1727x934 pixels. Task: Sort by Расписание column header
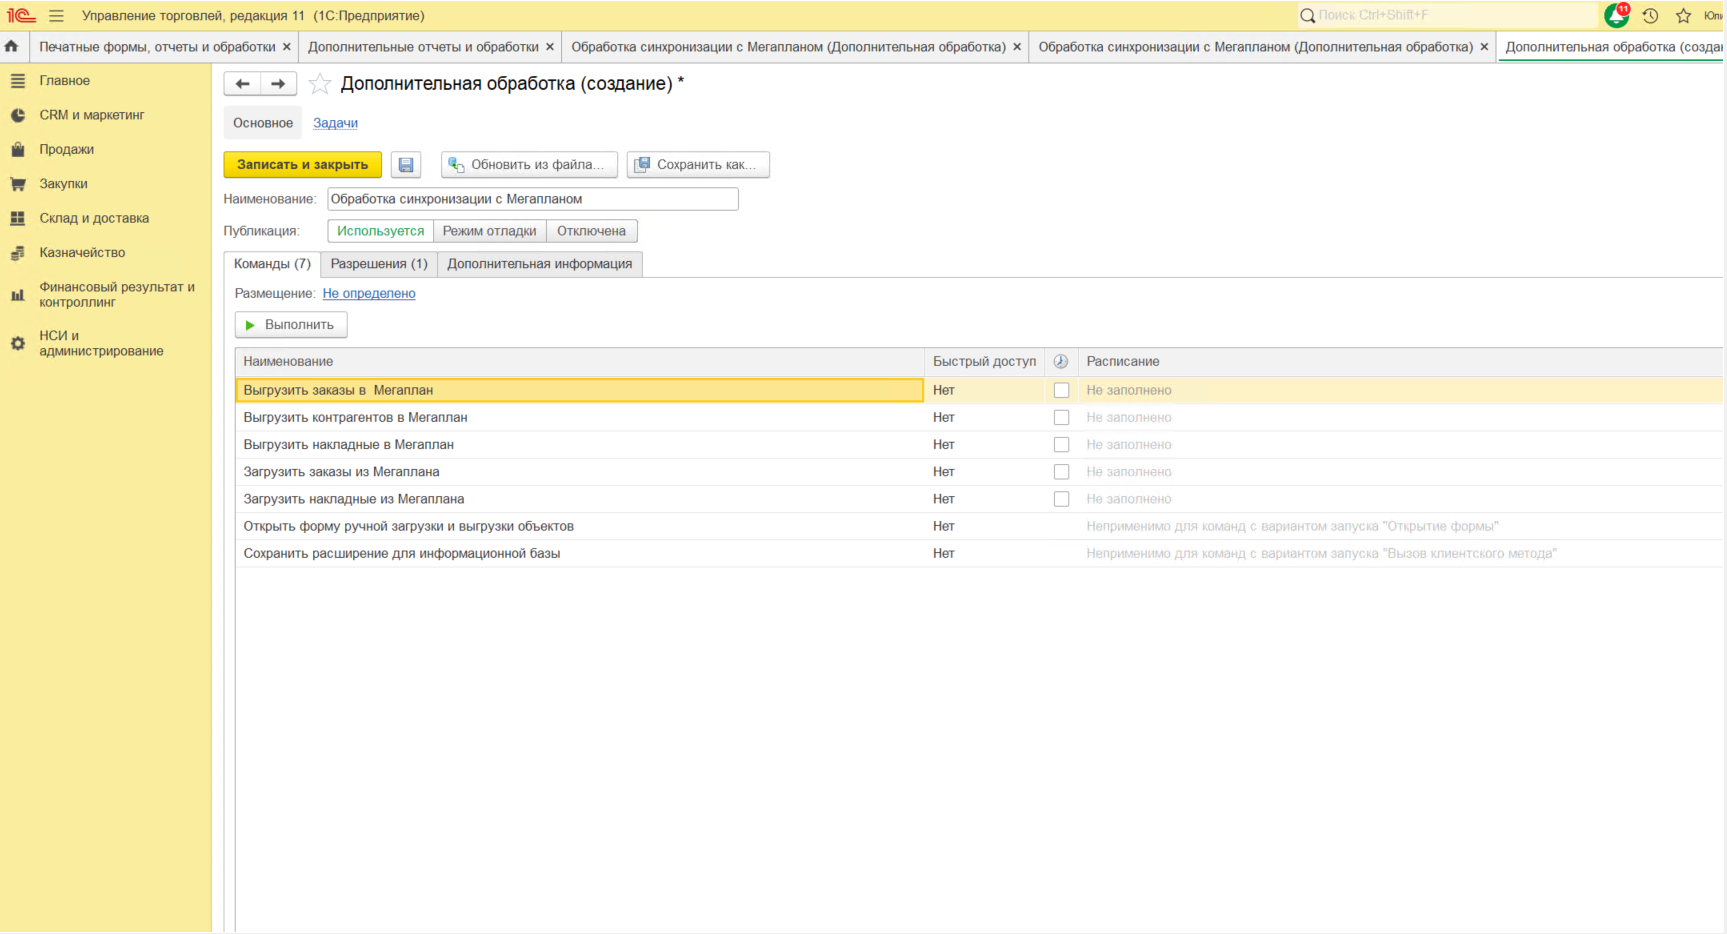1400,361
